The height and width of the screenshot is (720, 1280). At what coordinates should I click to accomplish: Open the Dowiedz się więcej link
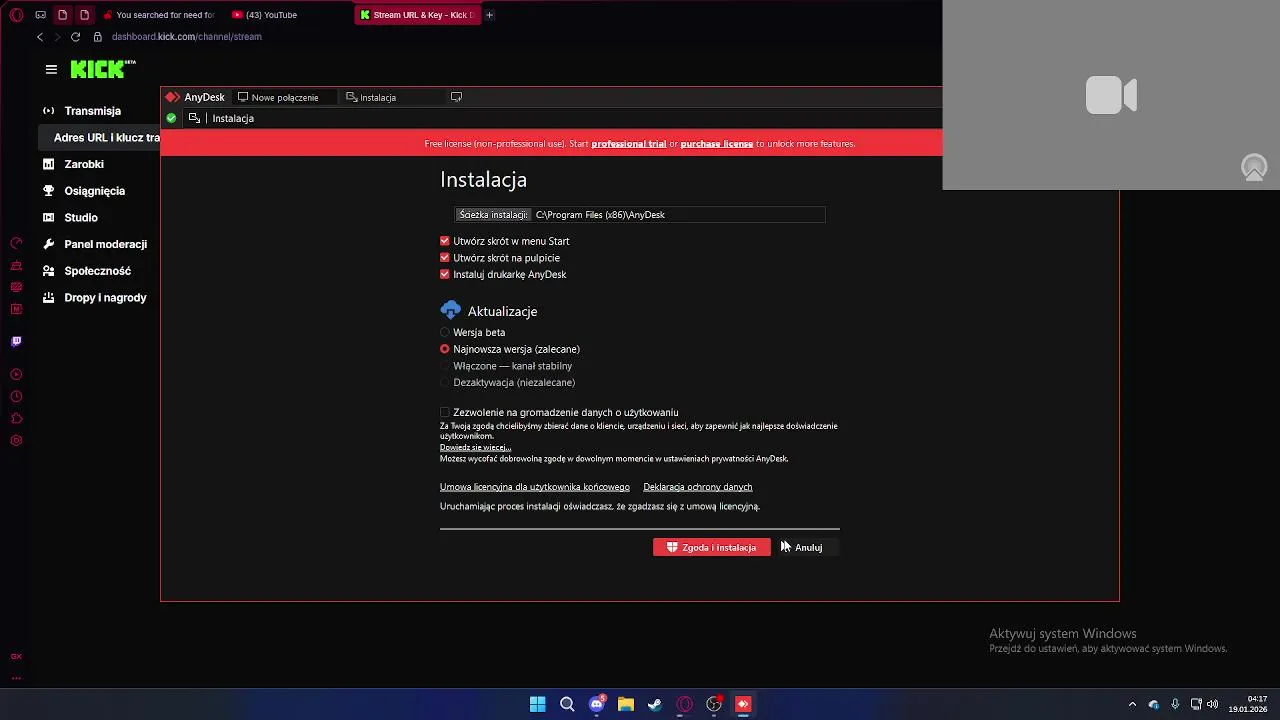(x=475, y=448)
